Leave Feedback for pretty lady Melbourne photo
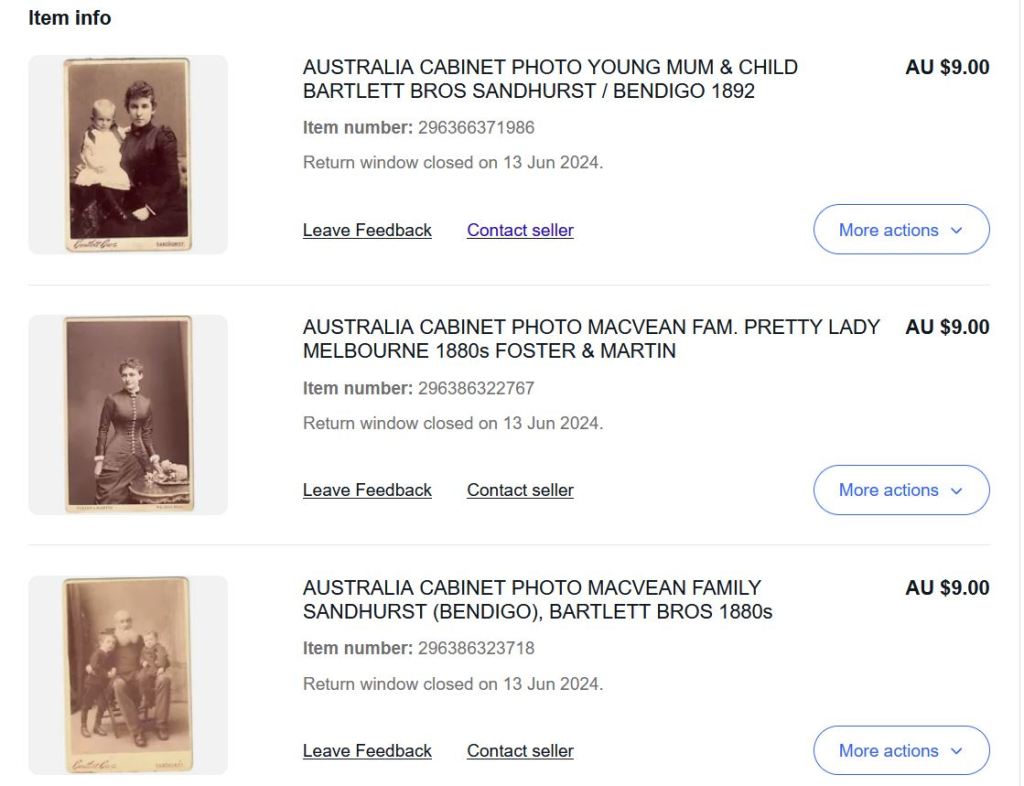The image size is (1024, 786). [367, 490]
